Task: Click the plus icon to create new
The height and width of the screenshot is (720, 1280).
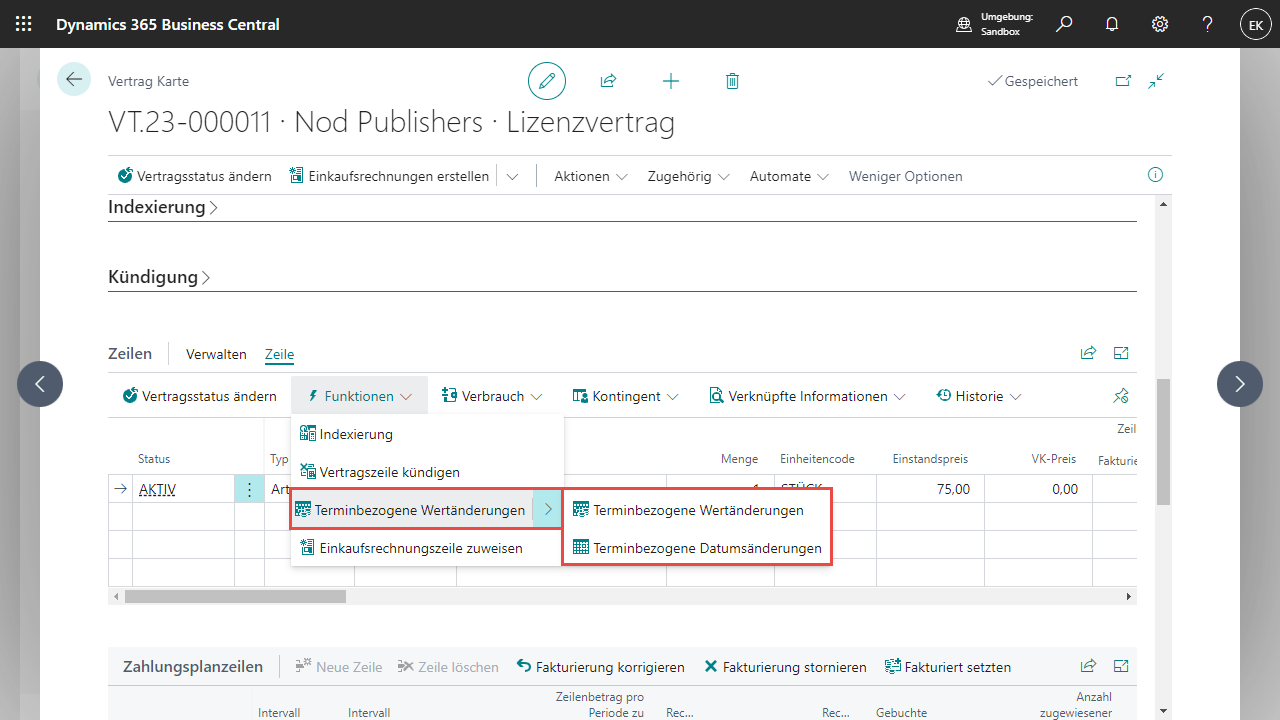Action: click(x=671, y=81)
